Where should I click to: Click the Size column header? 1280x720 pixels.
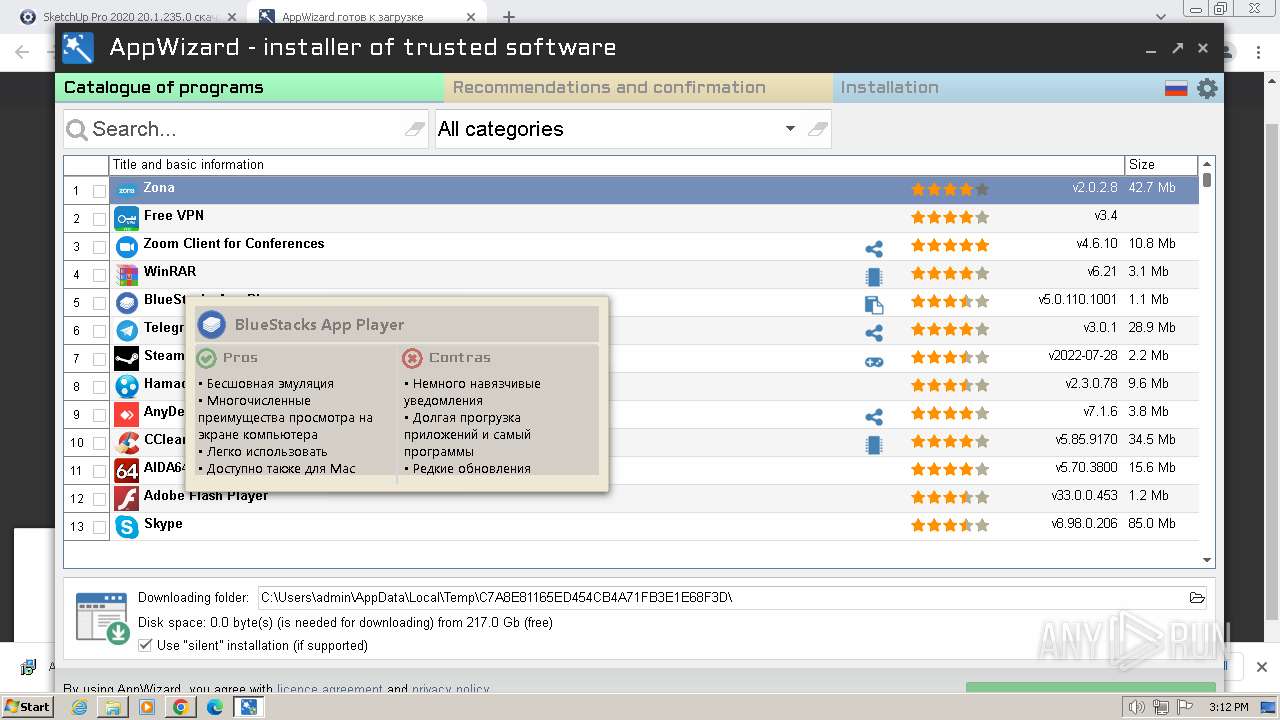pos(1161,165)
